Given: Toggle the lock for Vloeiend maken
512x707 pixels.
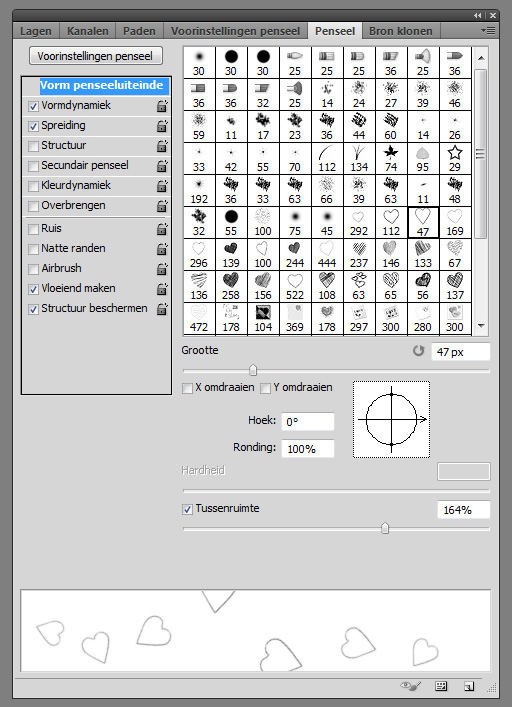Looking at the screenshot, I should coord(162,289).
